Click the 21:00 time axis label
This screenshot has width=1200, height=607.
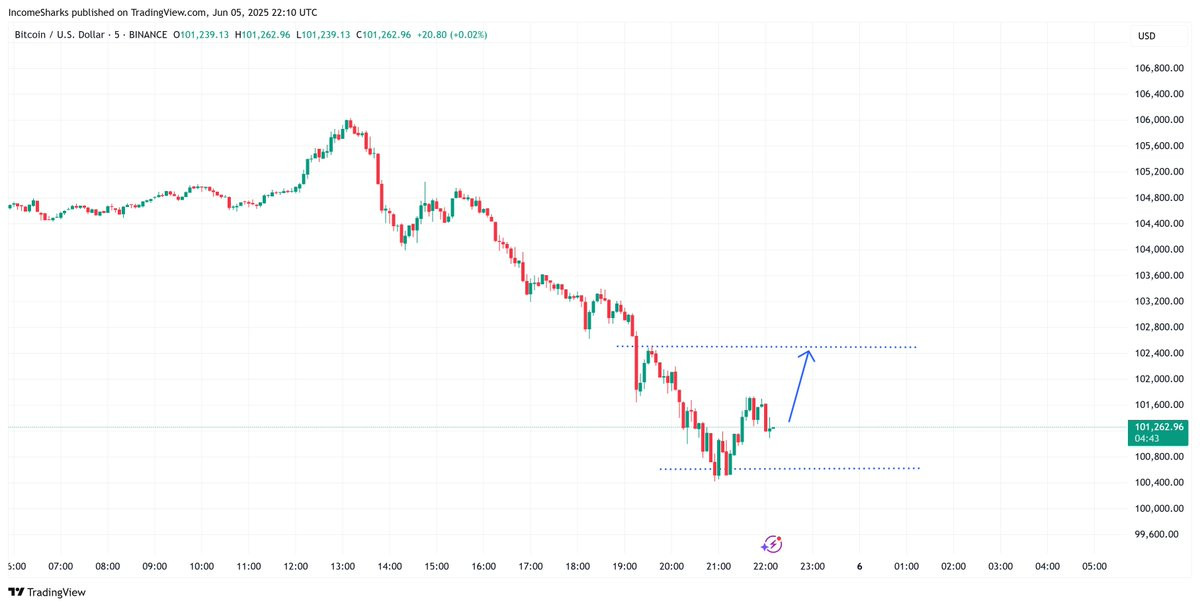coord(718,566)
